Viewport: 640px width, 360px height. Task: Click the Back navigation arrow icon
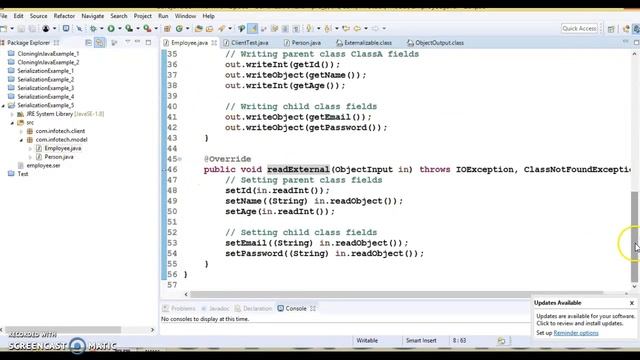pyautogui.click(x=357, y=29)
